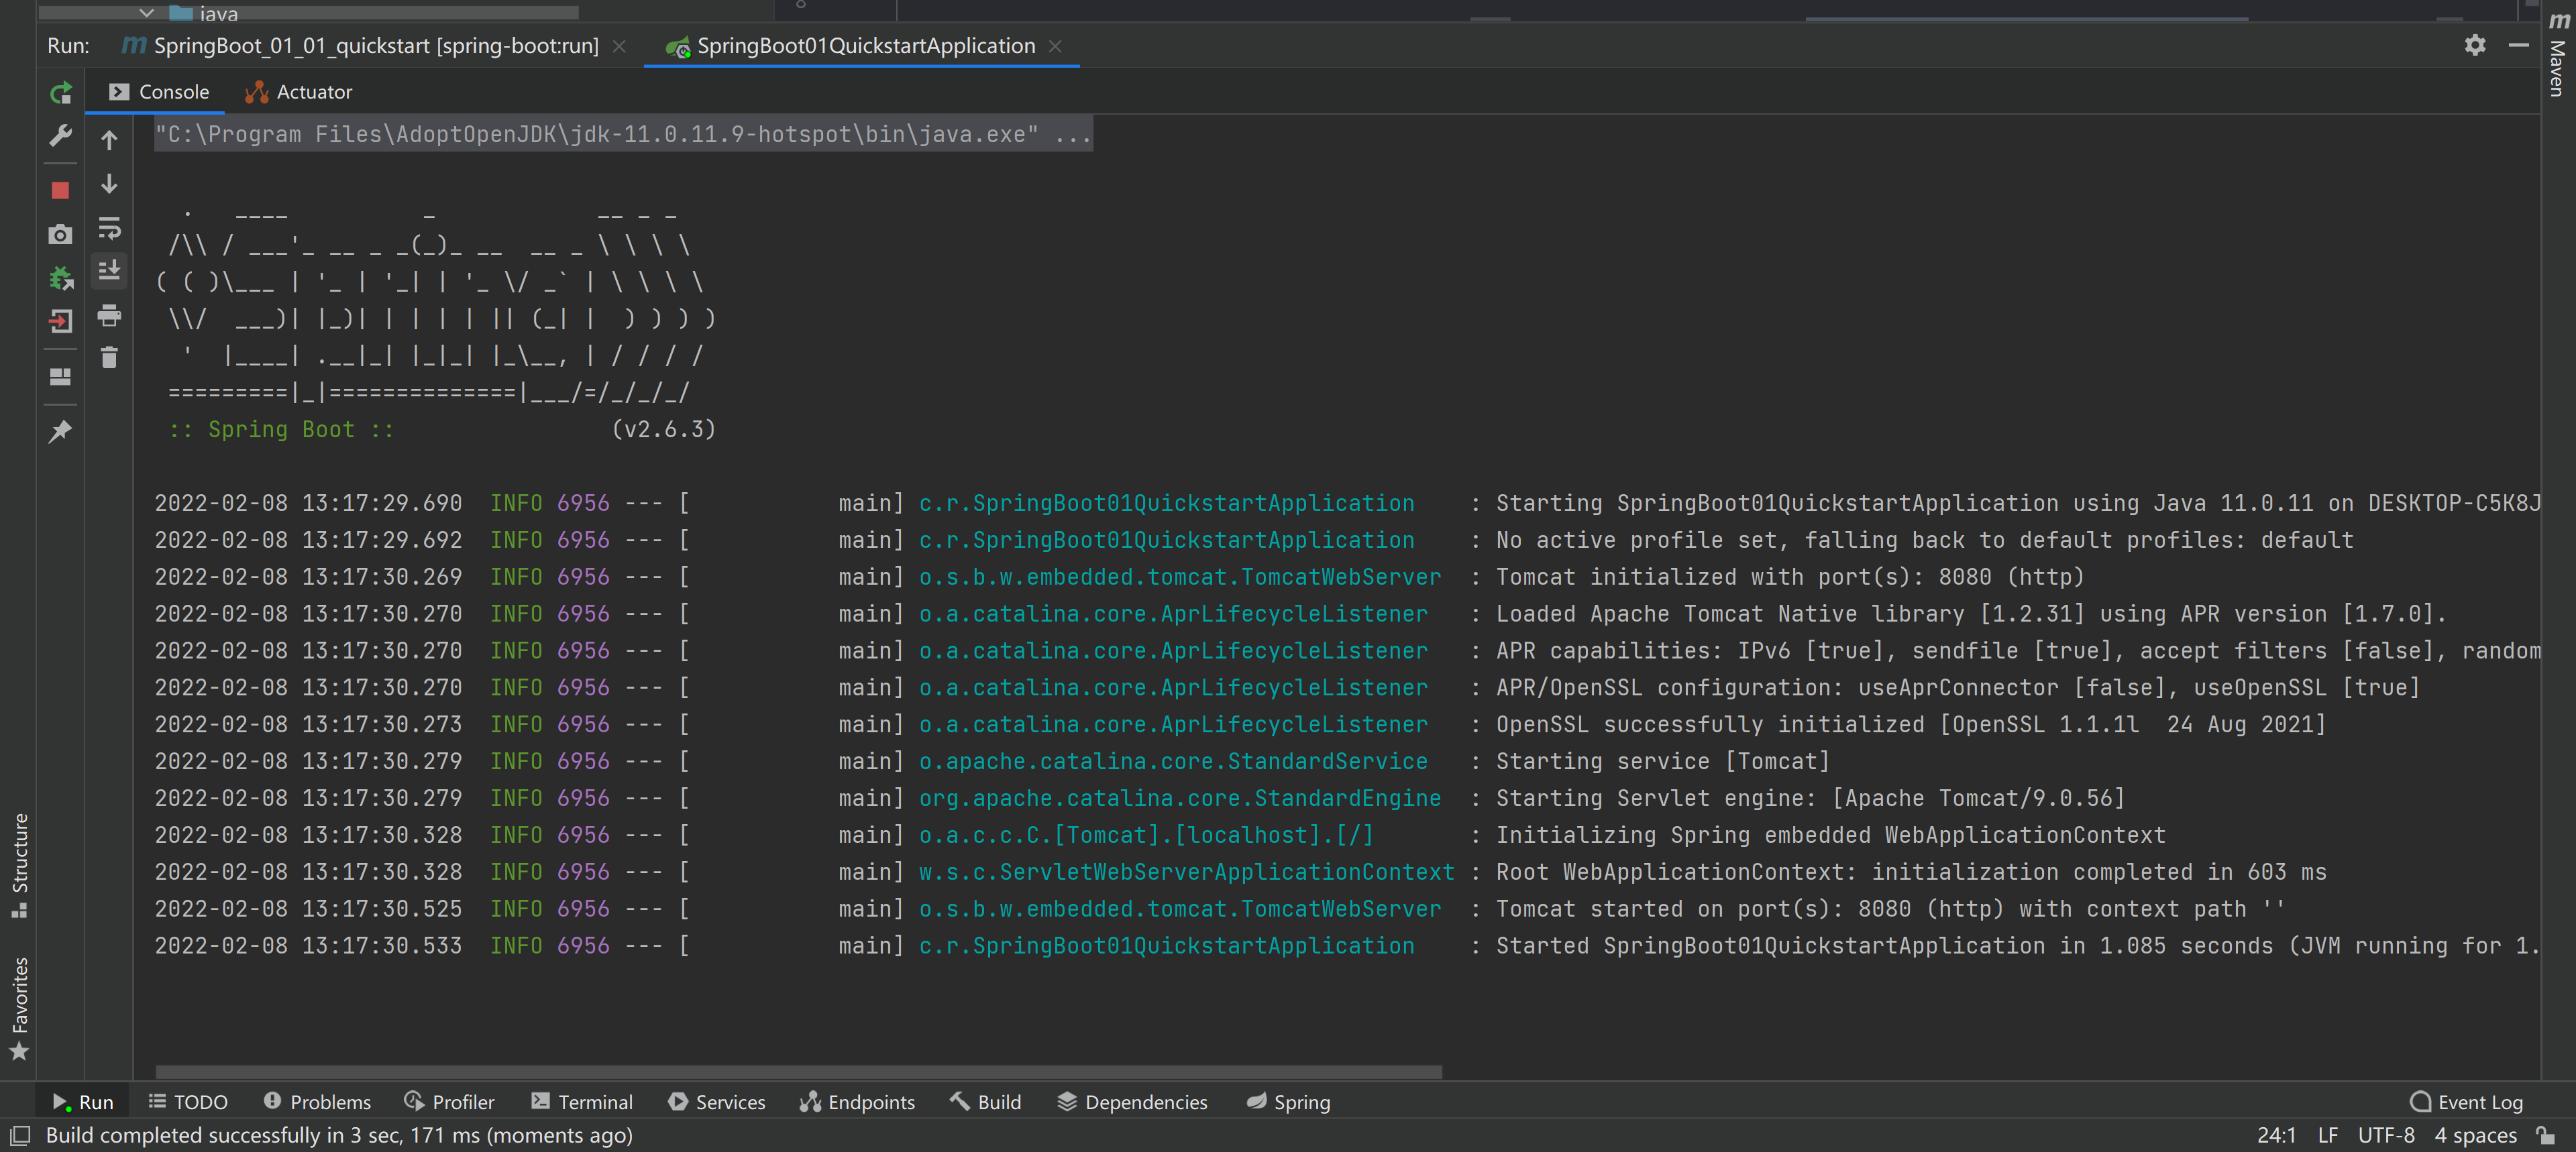Click the camera thread dump icon

point(61,235)
